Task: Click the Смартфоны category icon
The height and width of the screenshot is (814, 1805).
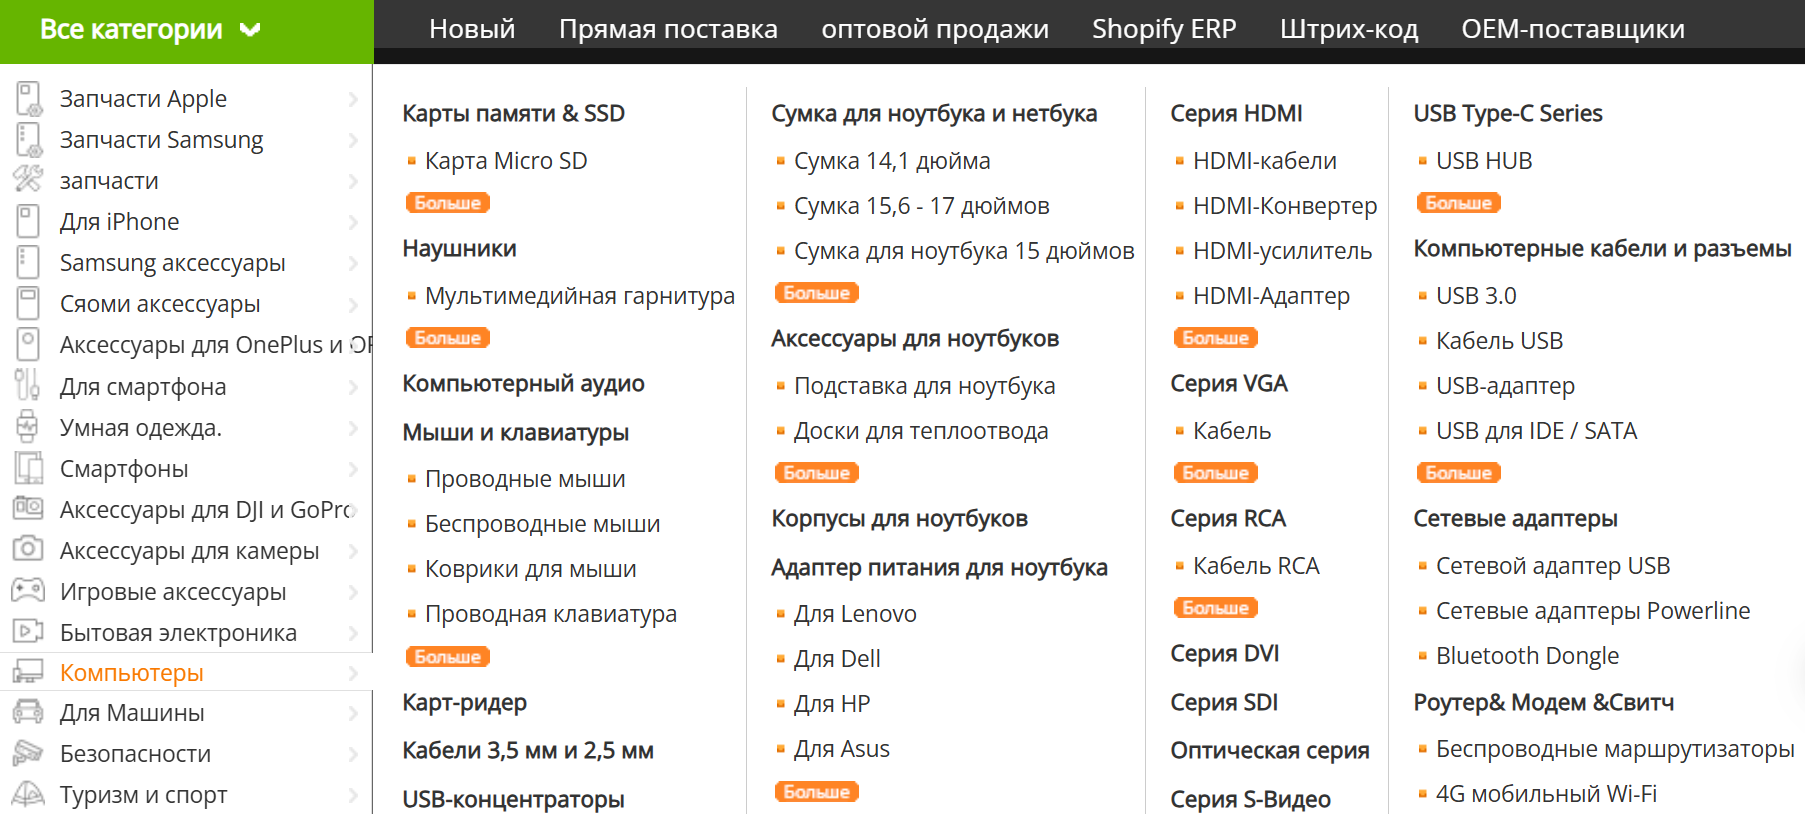Action: tap(28, 469)
